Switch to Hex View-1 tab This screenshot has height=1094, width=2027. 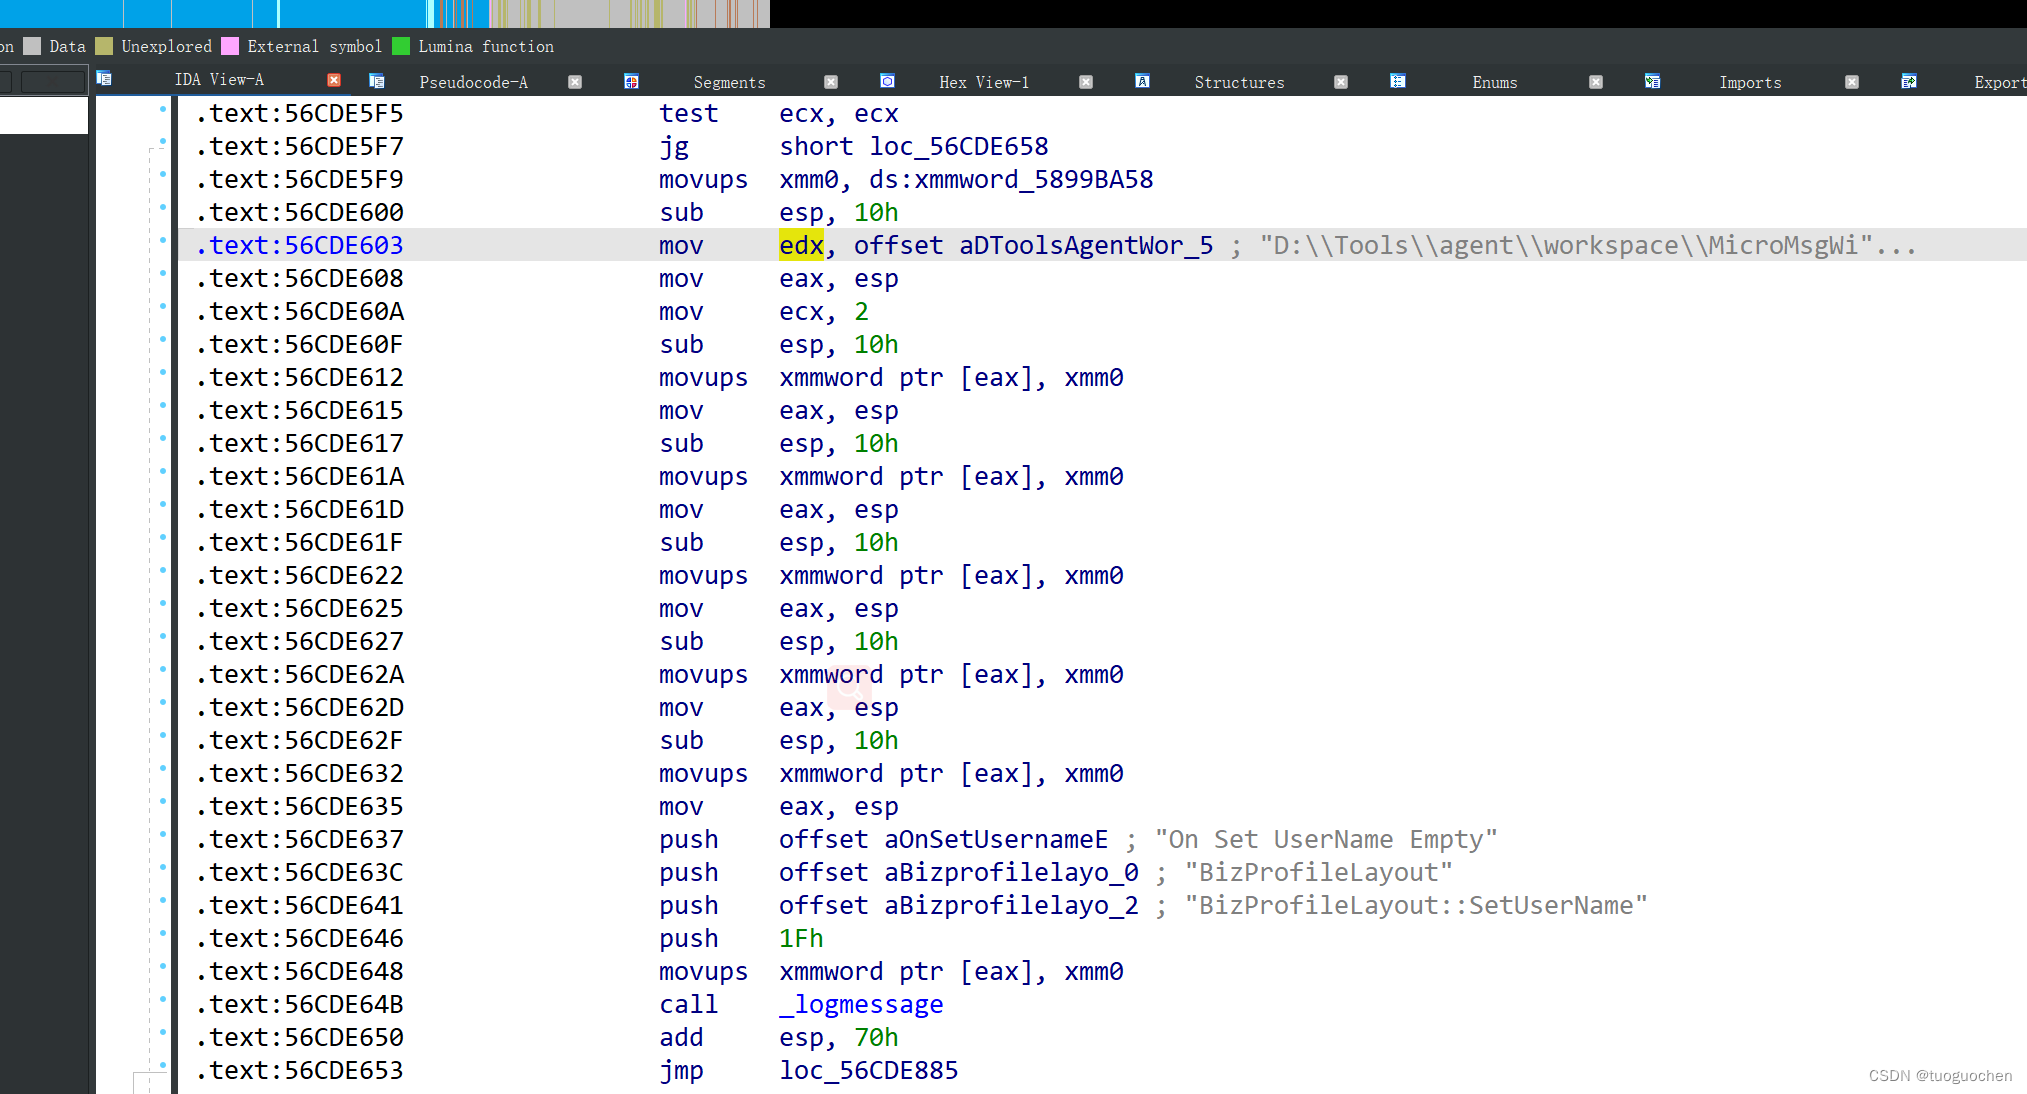pyautogui.click(x=984, y=82)
